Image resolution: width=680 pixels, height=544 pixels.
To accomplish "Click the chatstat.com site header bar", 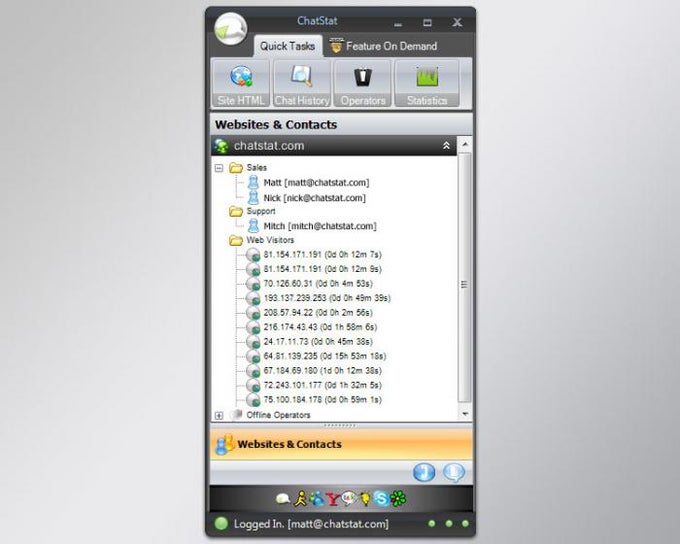I will coord(333,146).
